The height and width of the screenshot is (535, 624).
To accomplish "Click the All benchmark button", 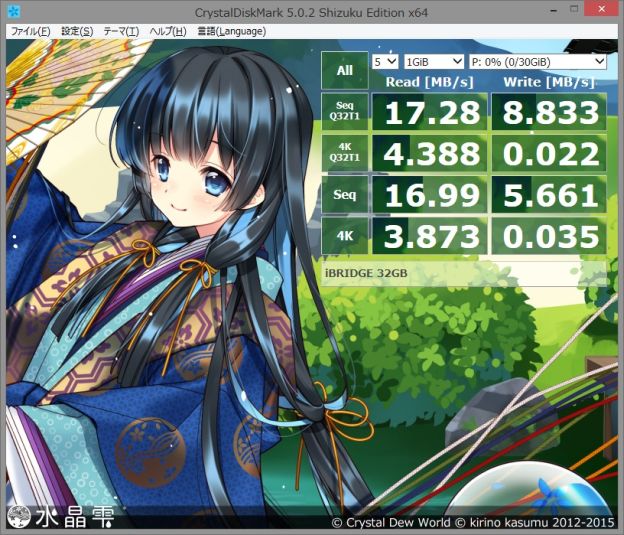I will (345, 70).
